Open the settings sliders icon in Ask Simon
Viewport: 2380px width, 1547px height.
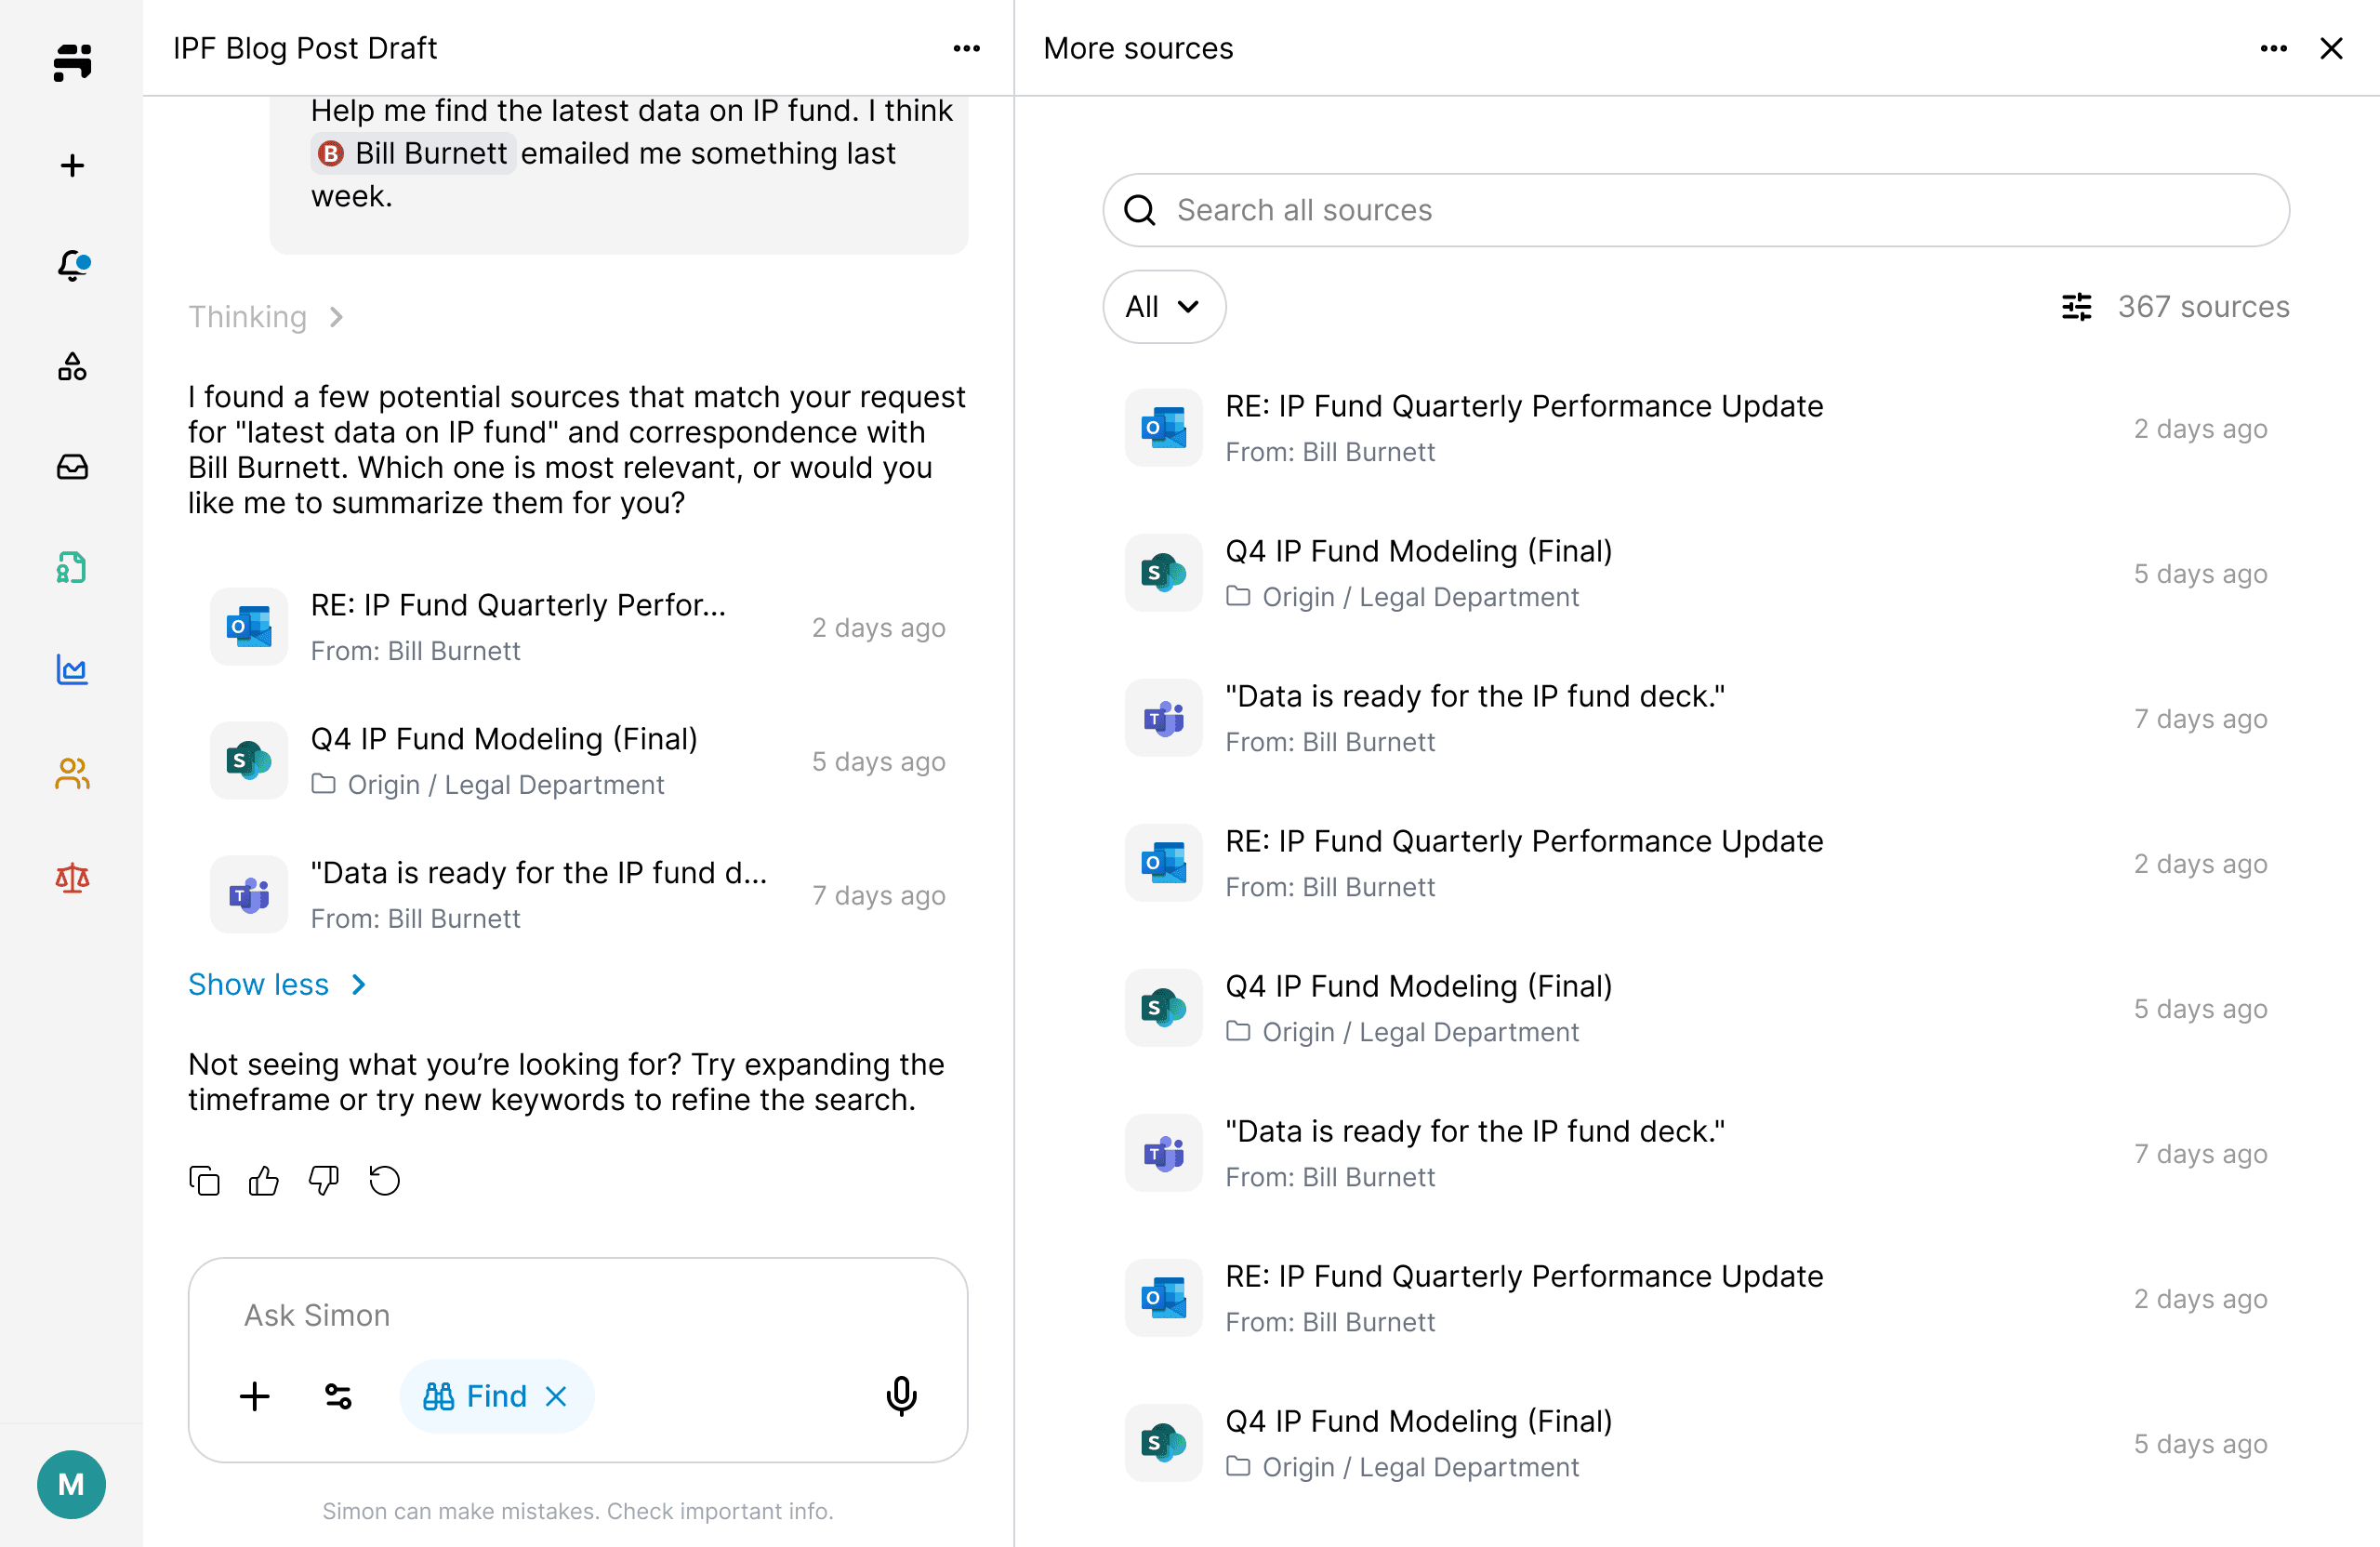tap(338, 1396)
